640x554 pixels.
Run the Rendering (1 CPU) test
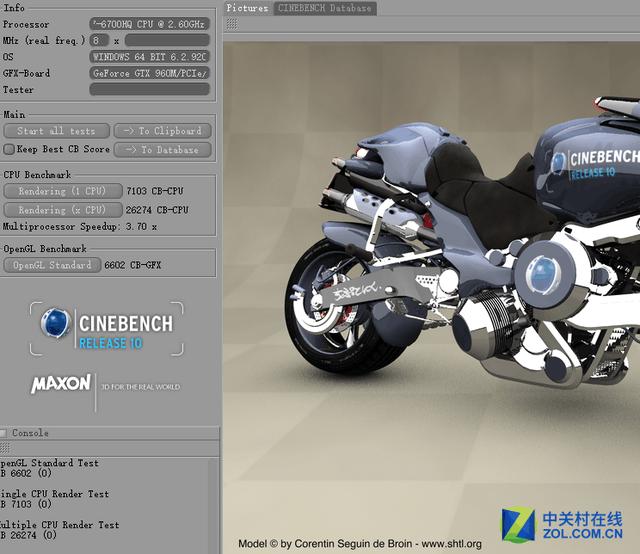(62, 191)
